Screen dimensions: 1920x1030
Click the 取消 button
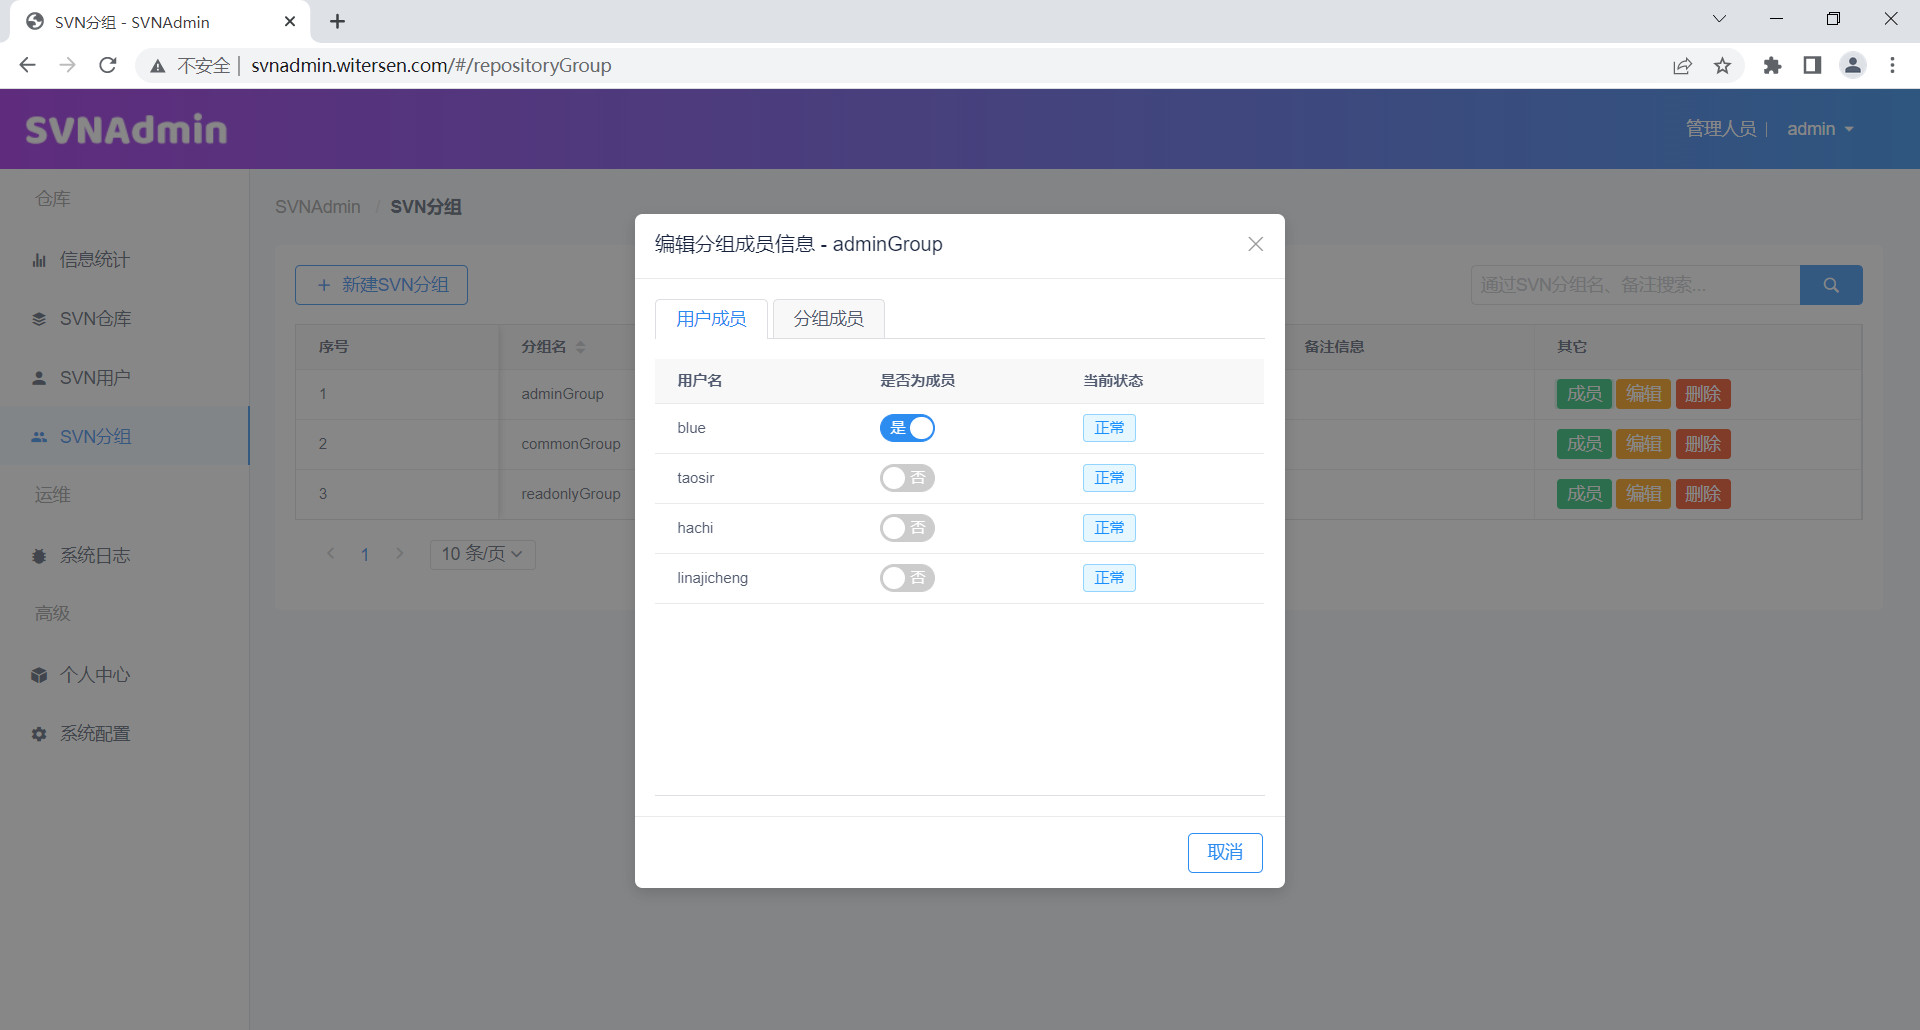(x=1225, y=852)
